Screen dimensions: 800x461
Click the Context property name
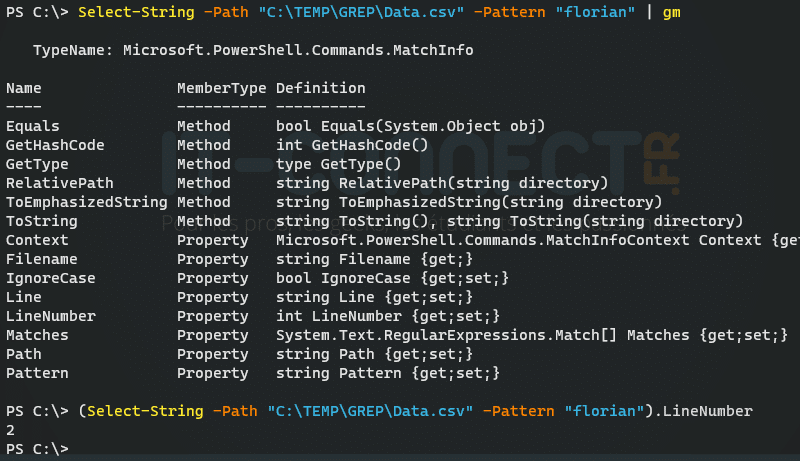click(x=37, y=240)
